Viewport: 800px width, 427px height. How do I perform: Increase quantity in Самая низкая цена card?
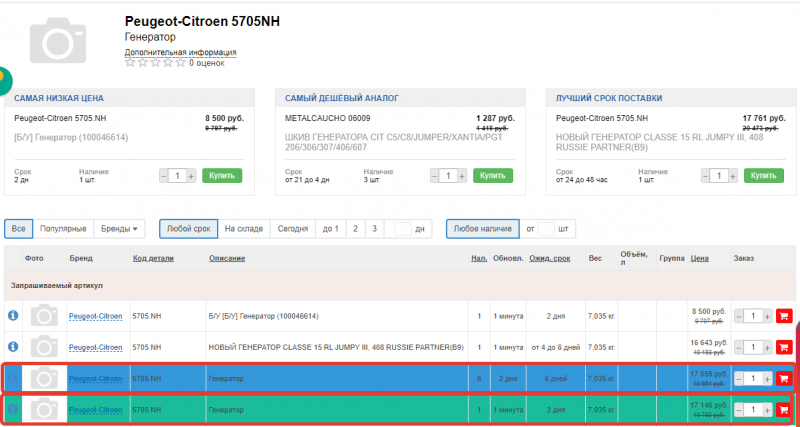pos(191,176)
